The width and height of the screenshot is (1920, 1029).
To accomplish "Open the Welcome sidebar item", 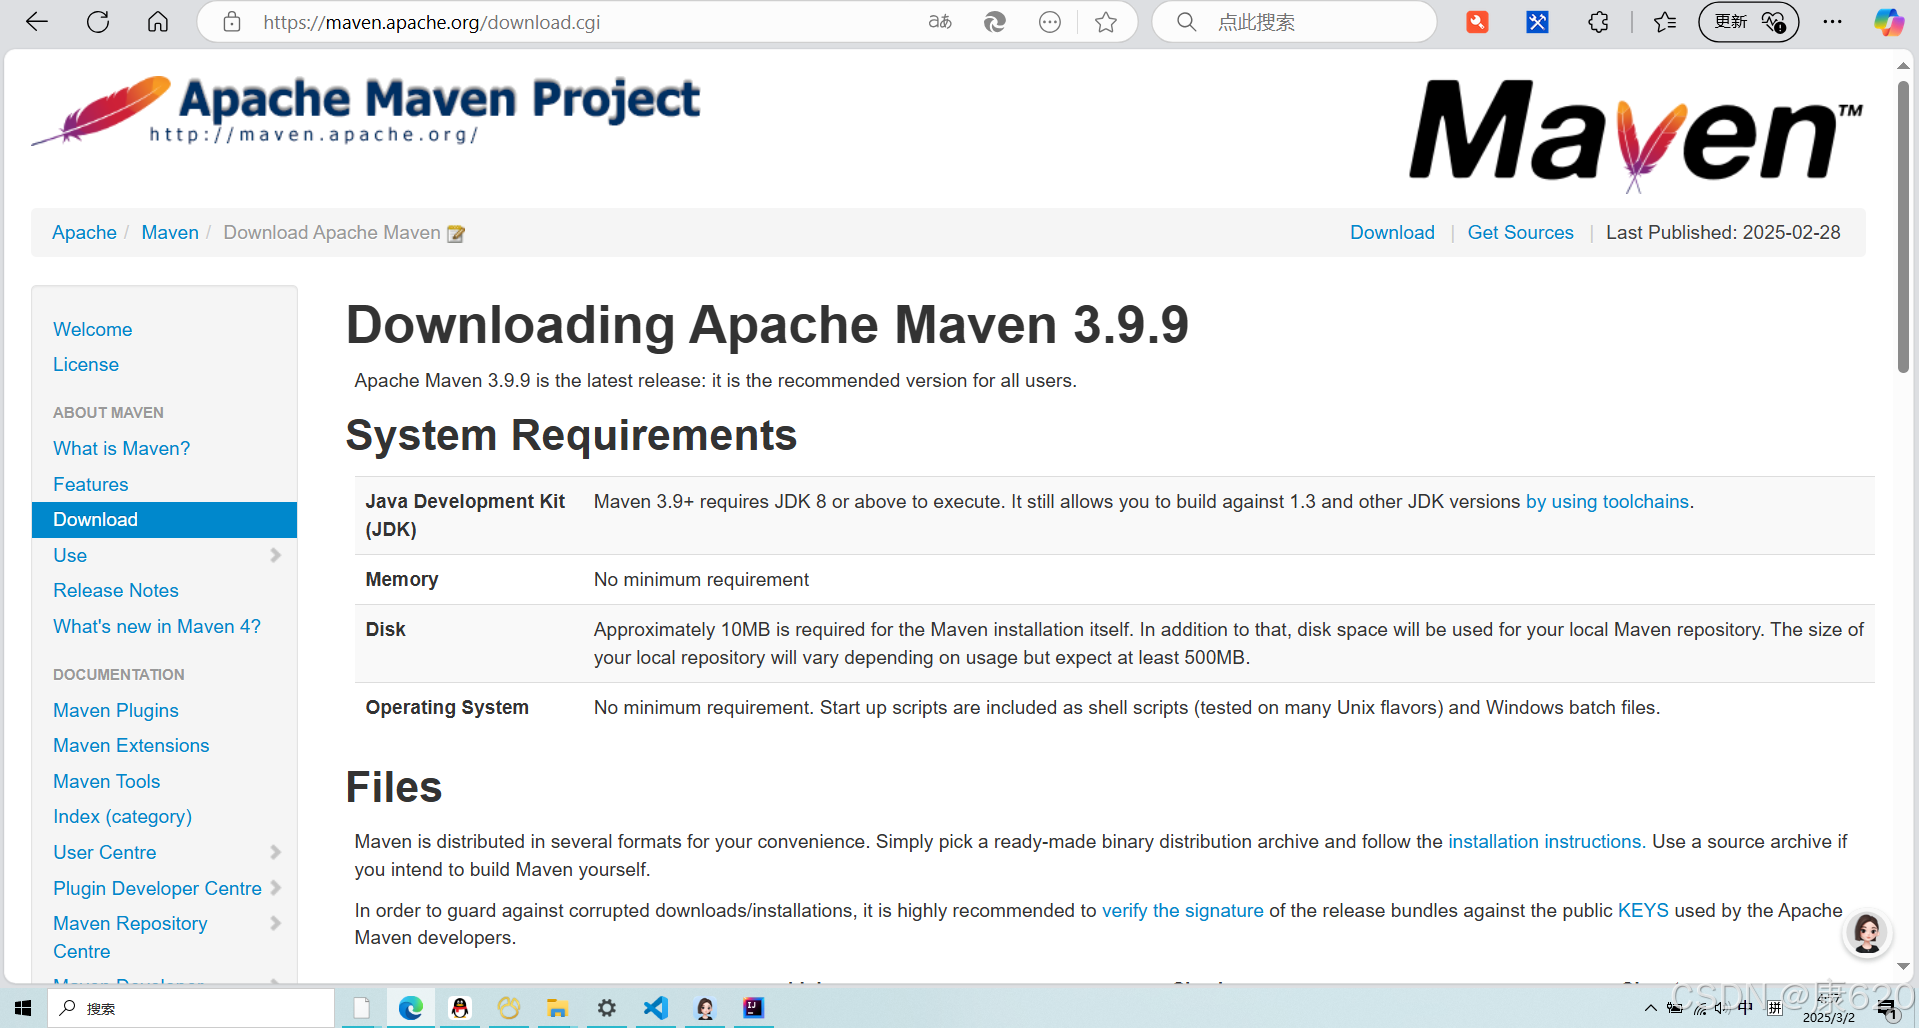I will pos(93,329).
